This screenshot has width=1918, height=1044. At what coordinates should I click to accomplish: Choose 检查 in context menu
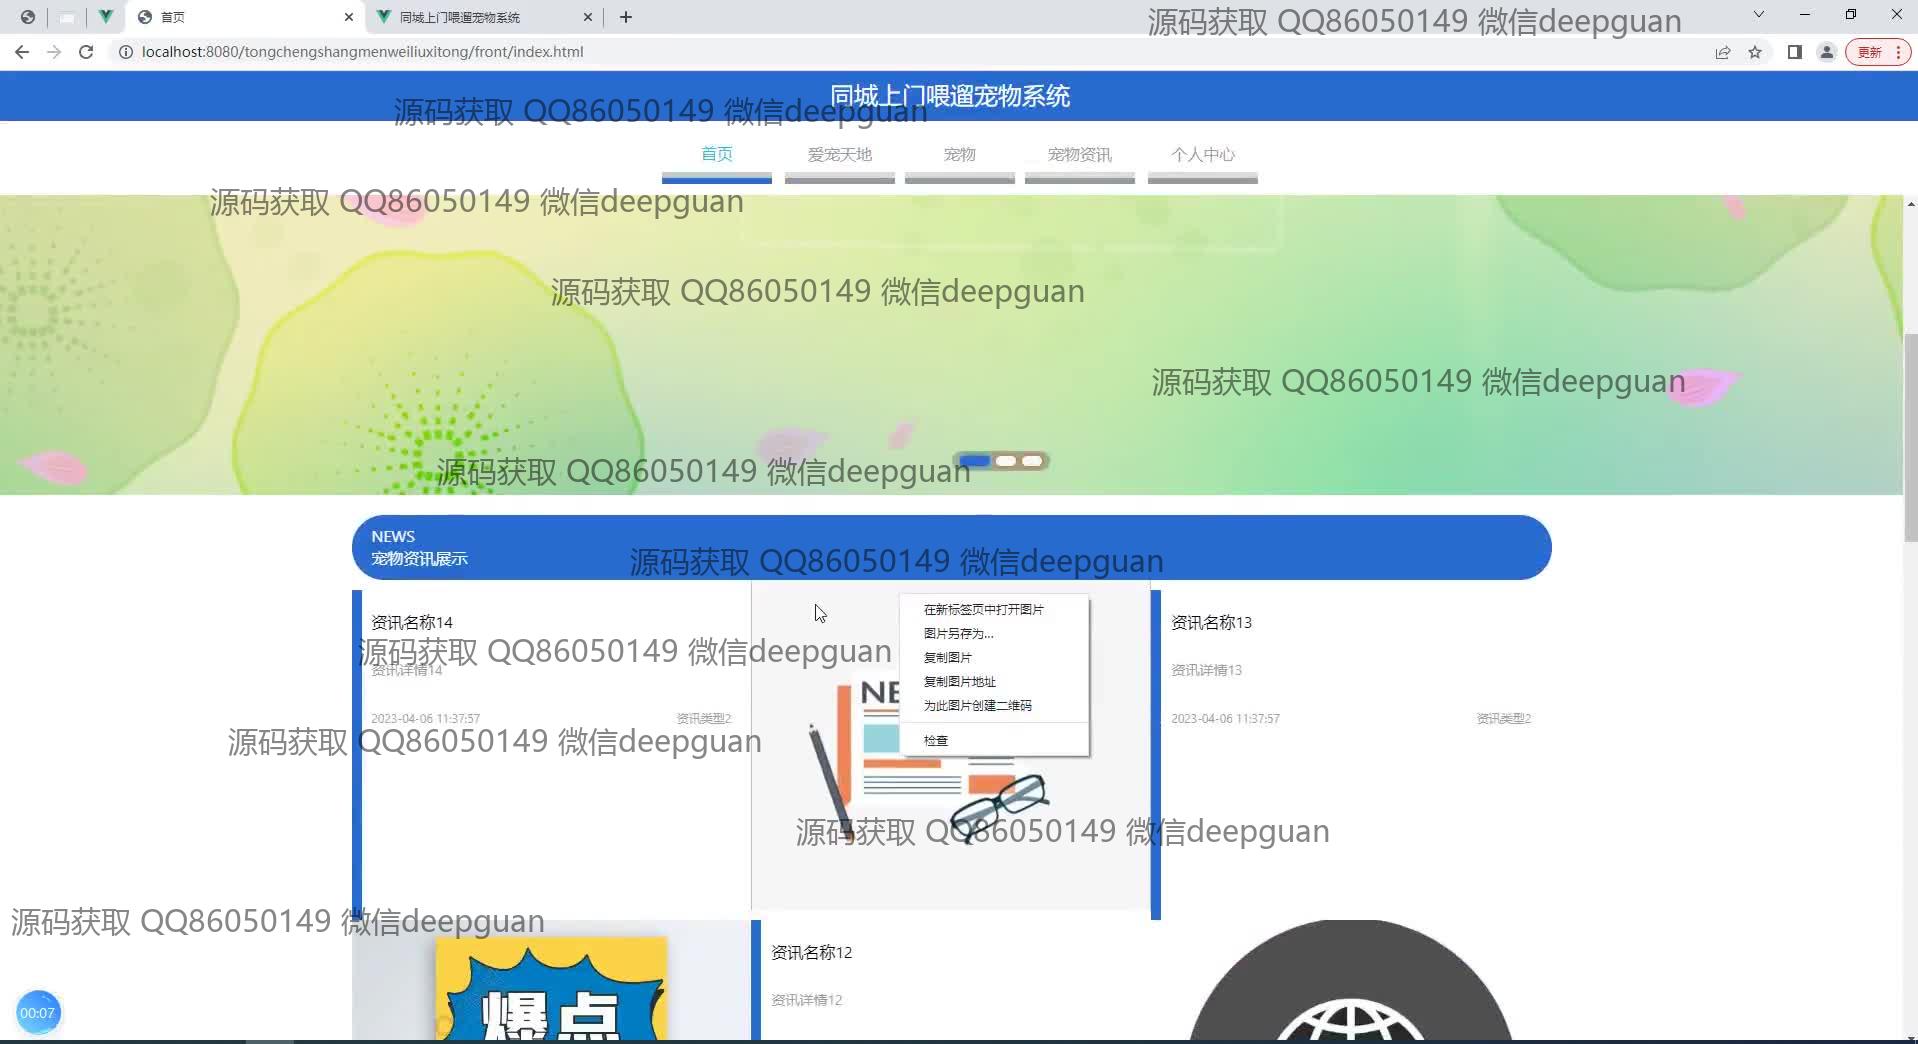pyautogui.click(x=994, y=740)
